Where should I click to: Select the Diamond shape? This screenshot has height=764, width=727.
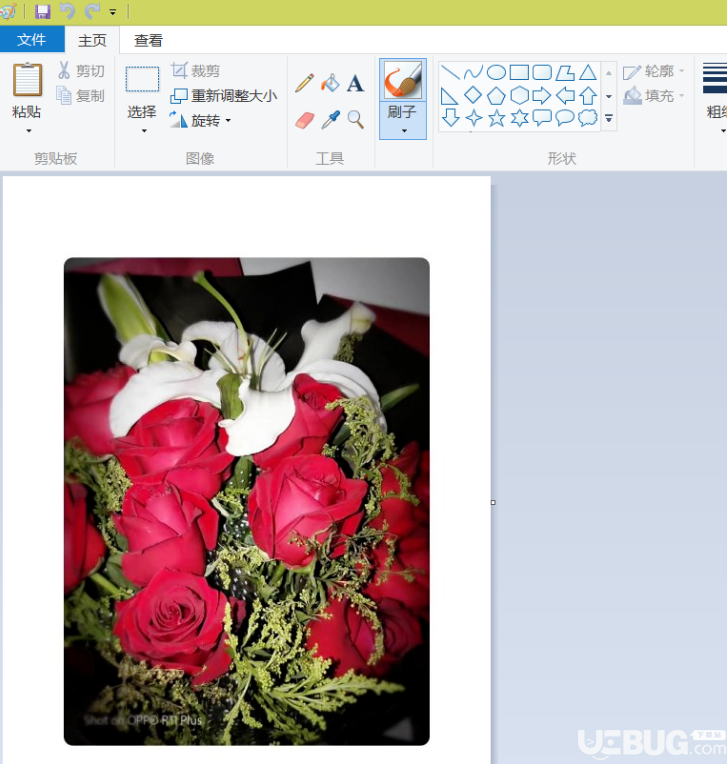pos(473,96)
